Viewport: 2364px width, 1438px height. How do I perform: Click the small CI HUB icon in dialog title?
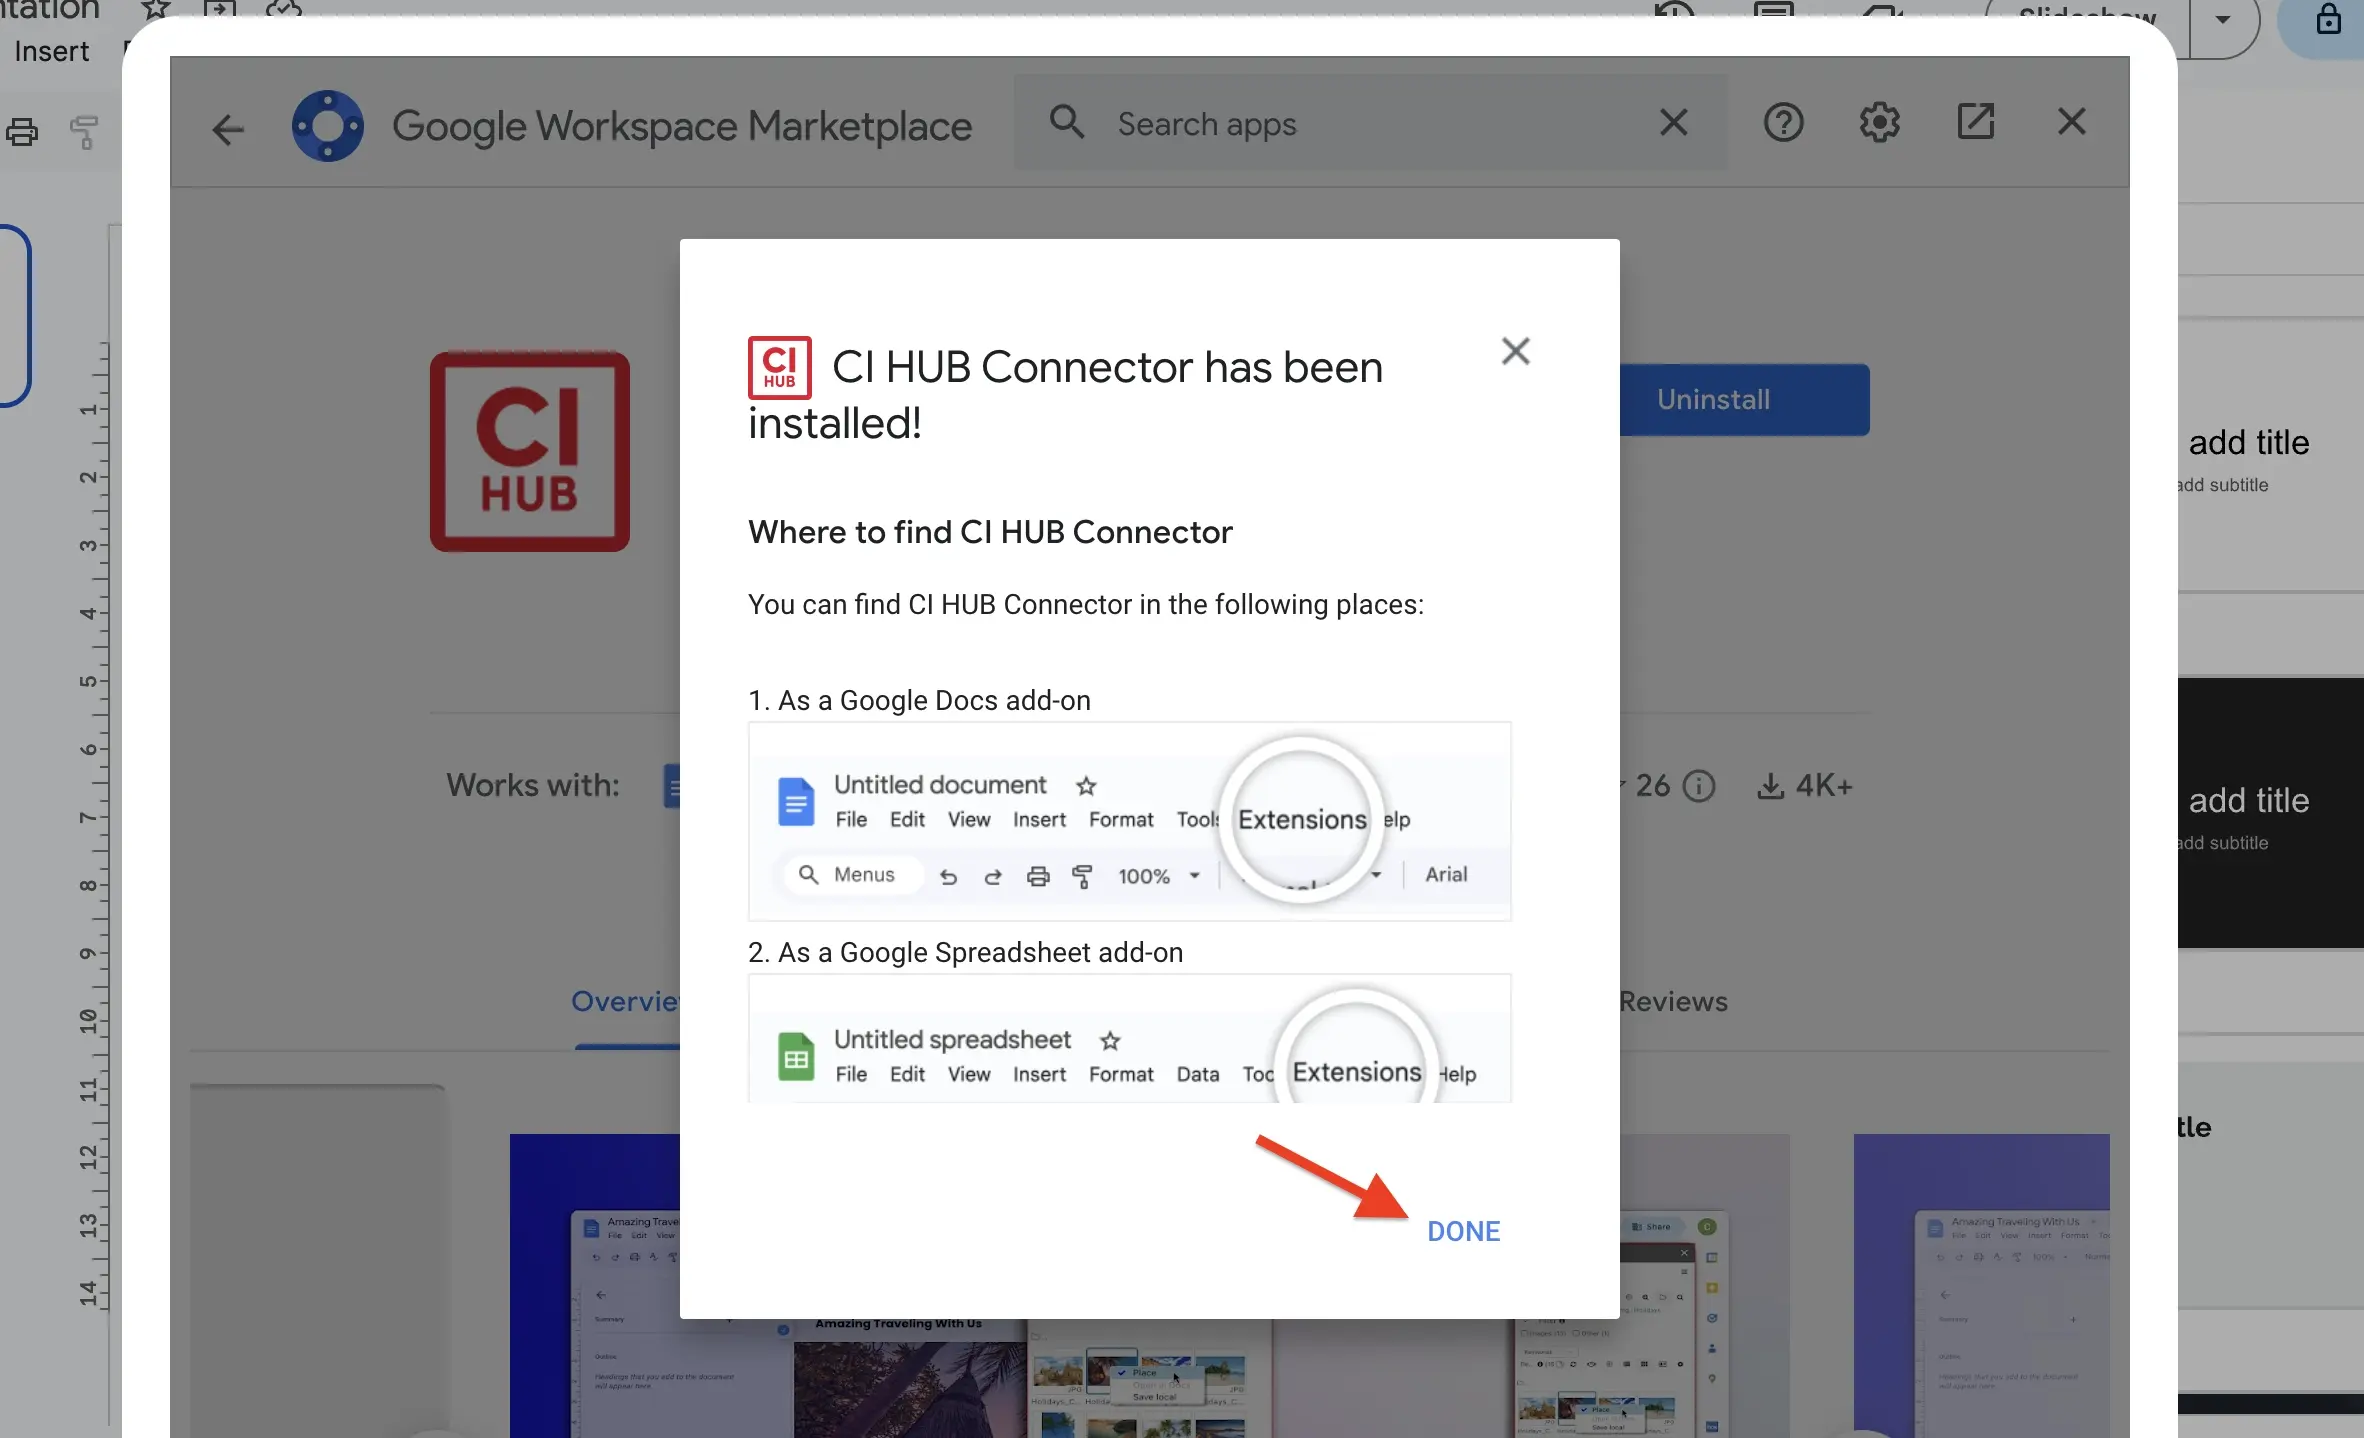coord(779,367)
